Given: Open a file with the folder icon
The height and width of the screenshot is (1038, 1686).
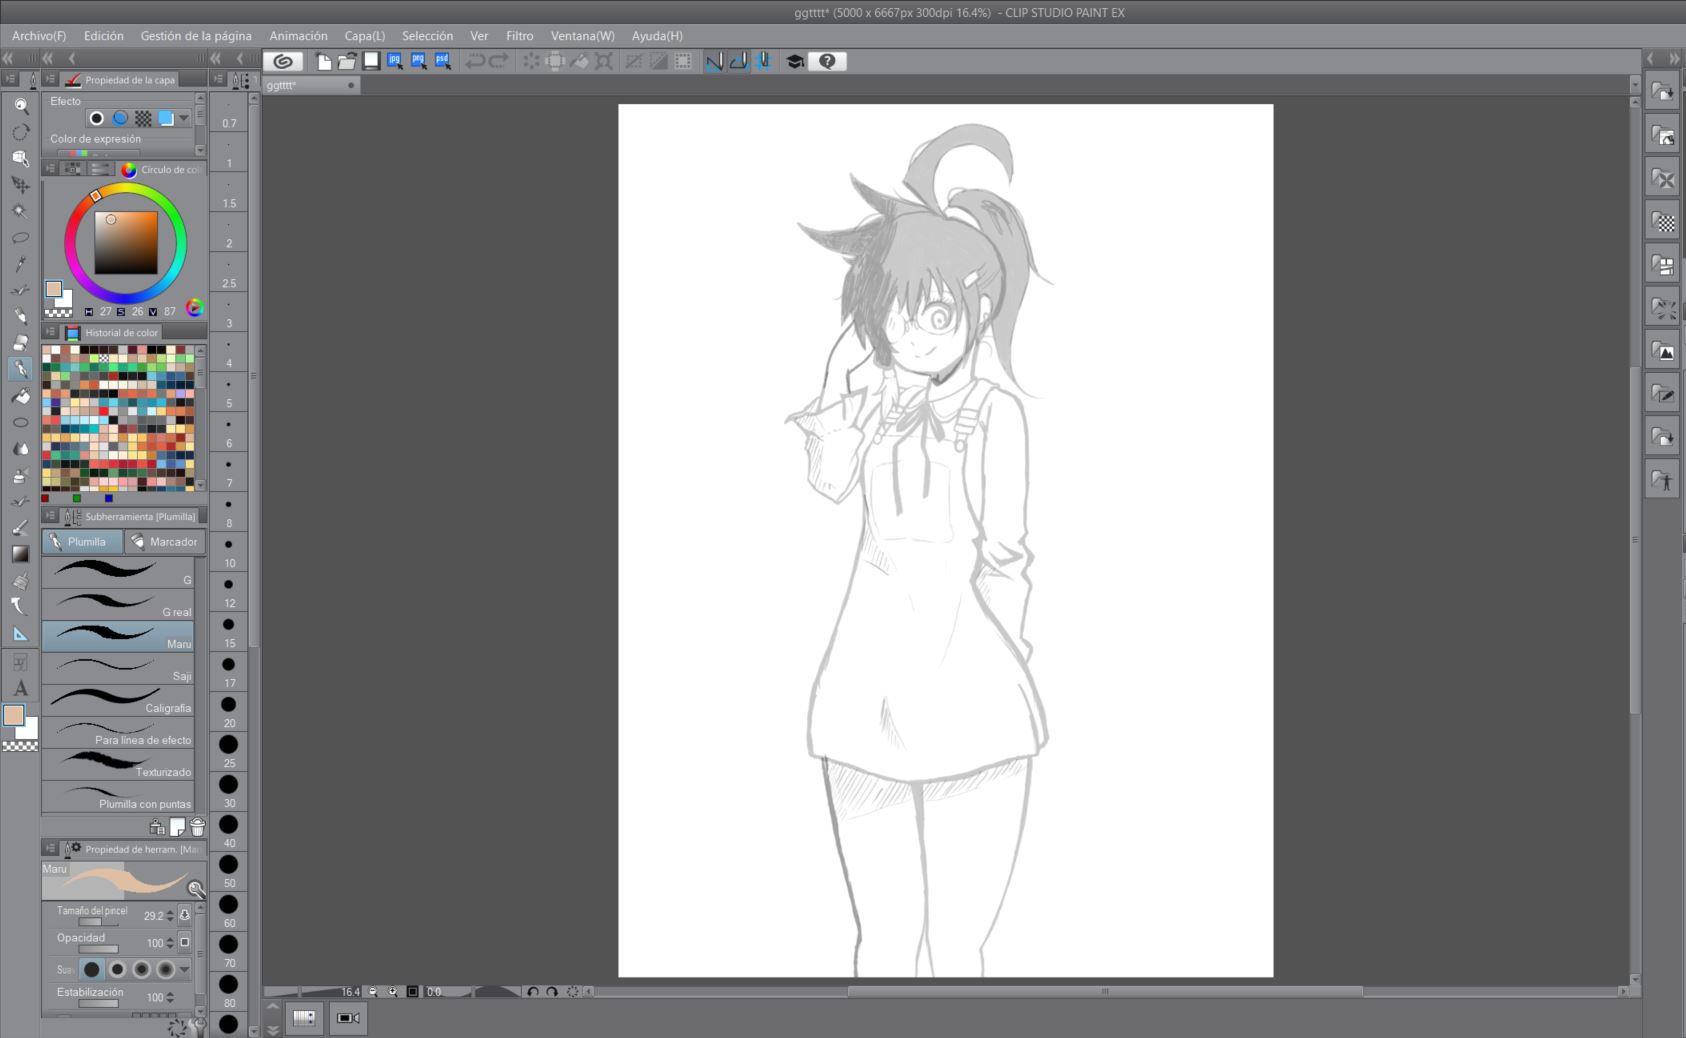Looking at the screenshot, I should (346, 61).
